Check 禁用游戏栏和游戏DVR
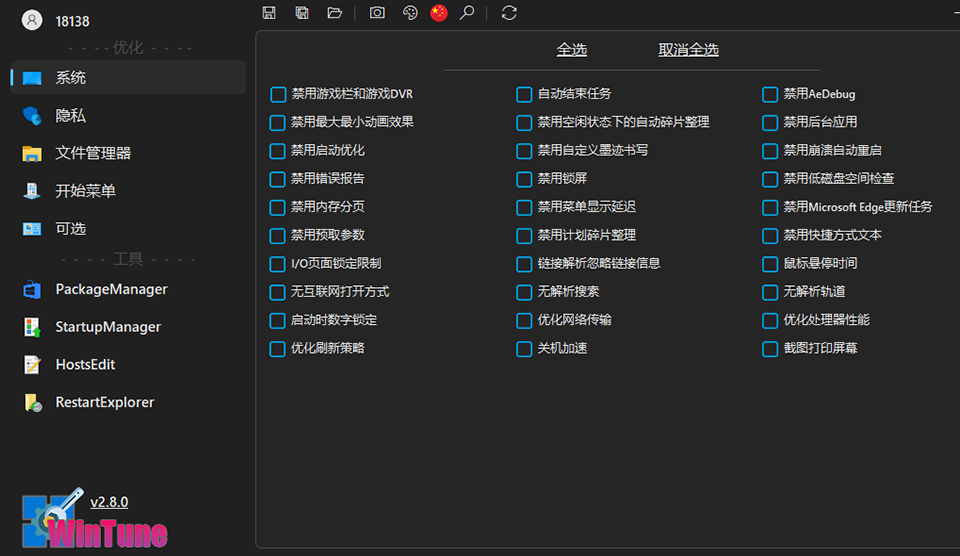The width and height of the screenshot is (960, 556). [278, 94]
